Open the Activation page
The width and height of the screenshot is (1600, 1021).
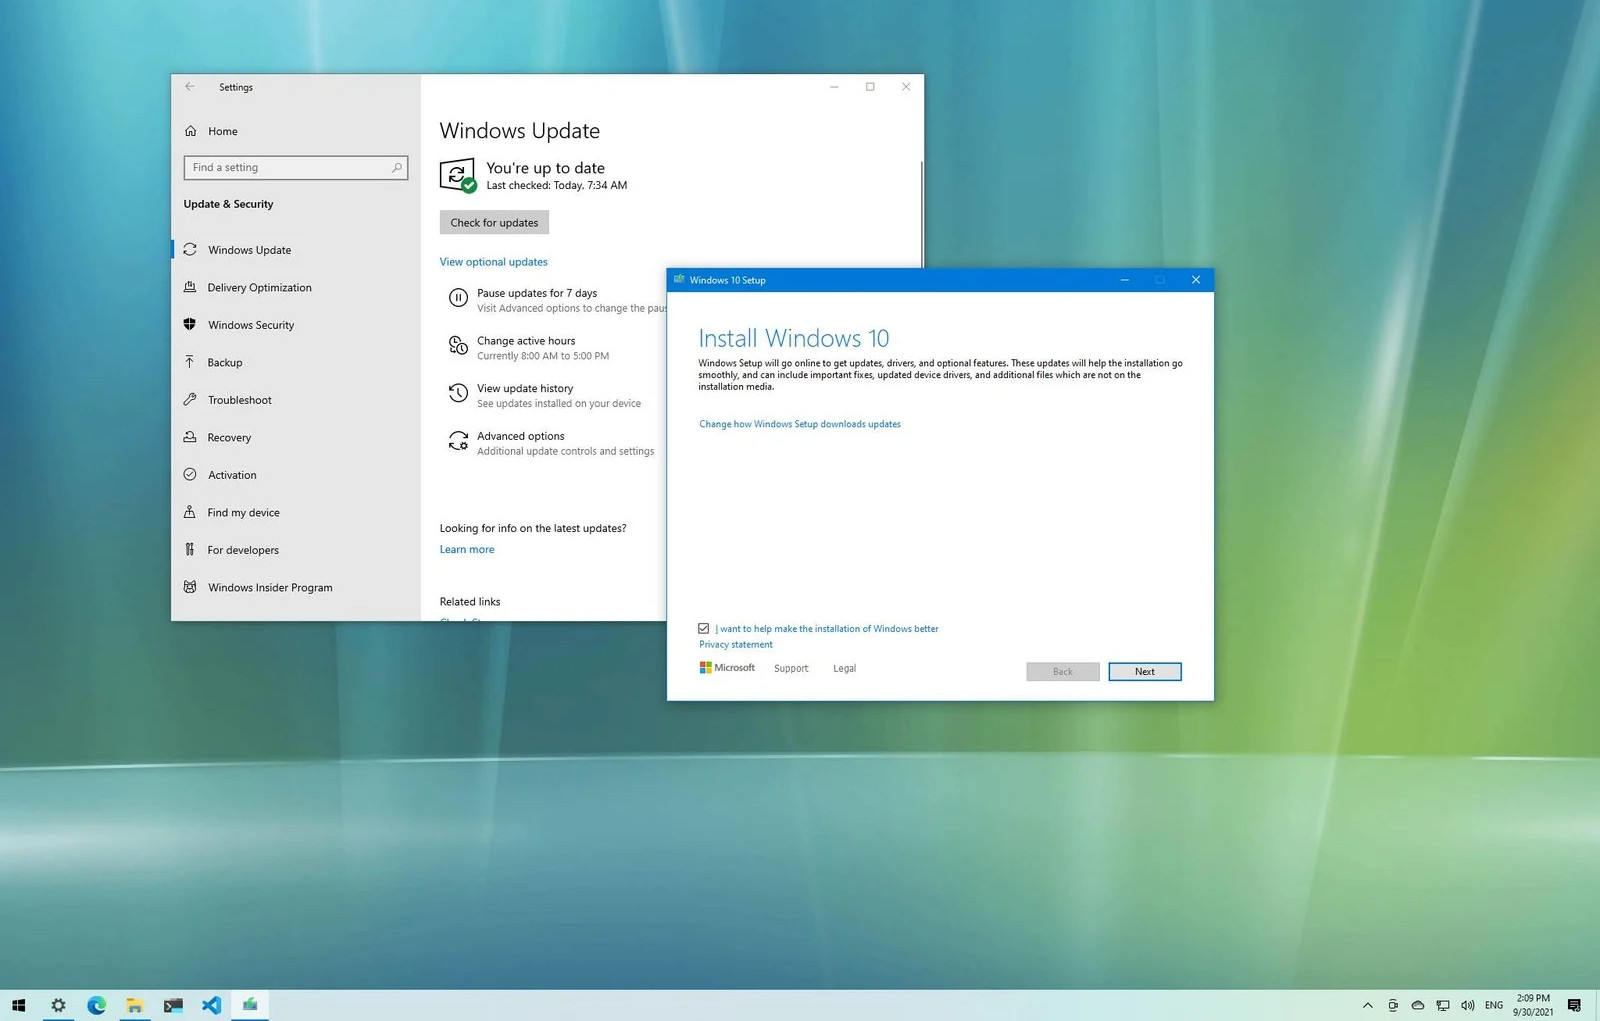point(232,474)
